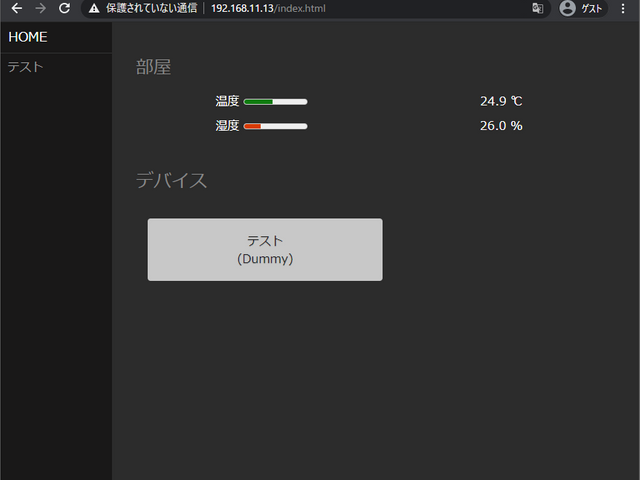Image resolution: width=640 pixels, height=480 pixels.
Task: Open the テスト sidebar item
Action: pos(56,67)
